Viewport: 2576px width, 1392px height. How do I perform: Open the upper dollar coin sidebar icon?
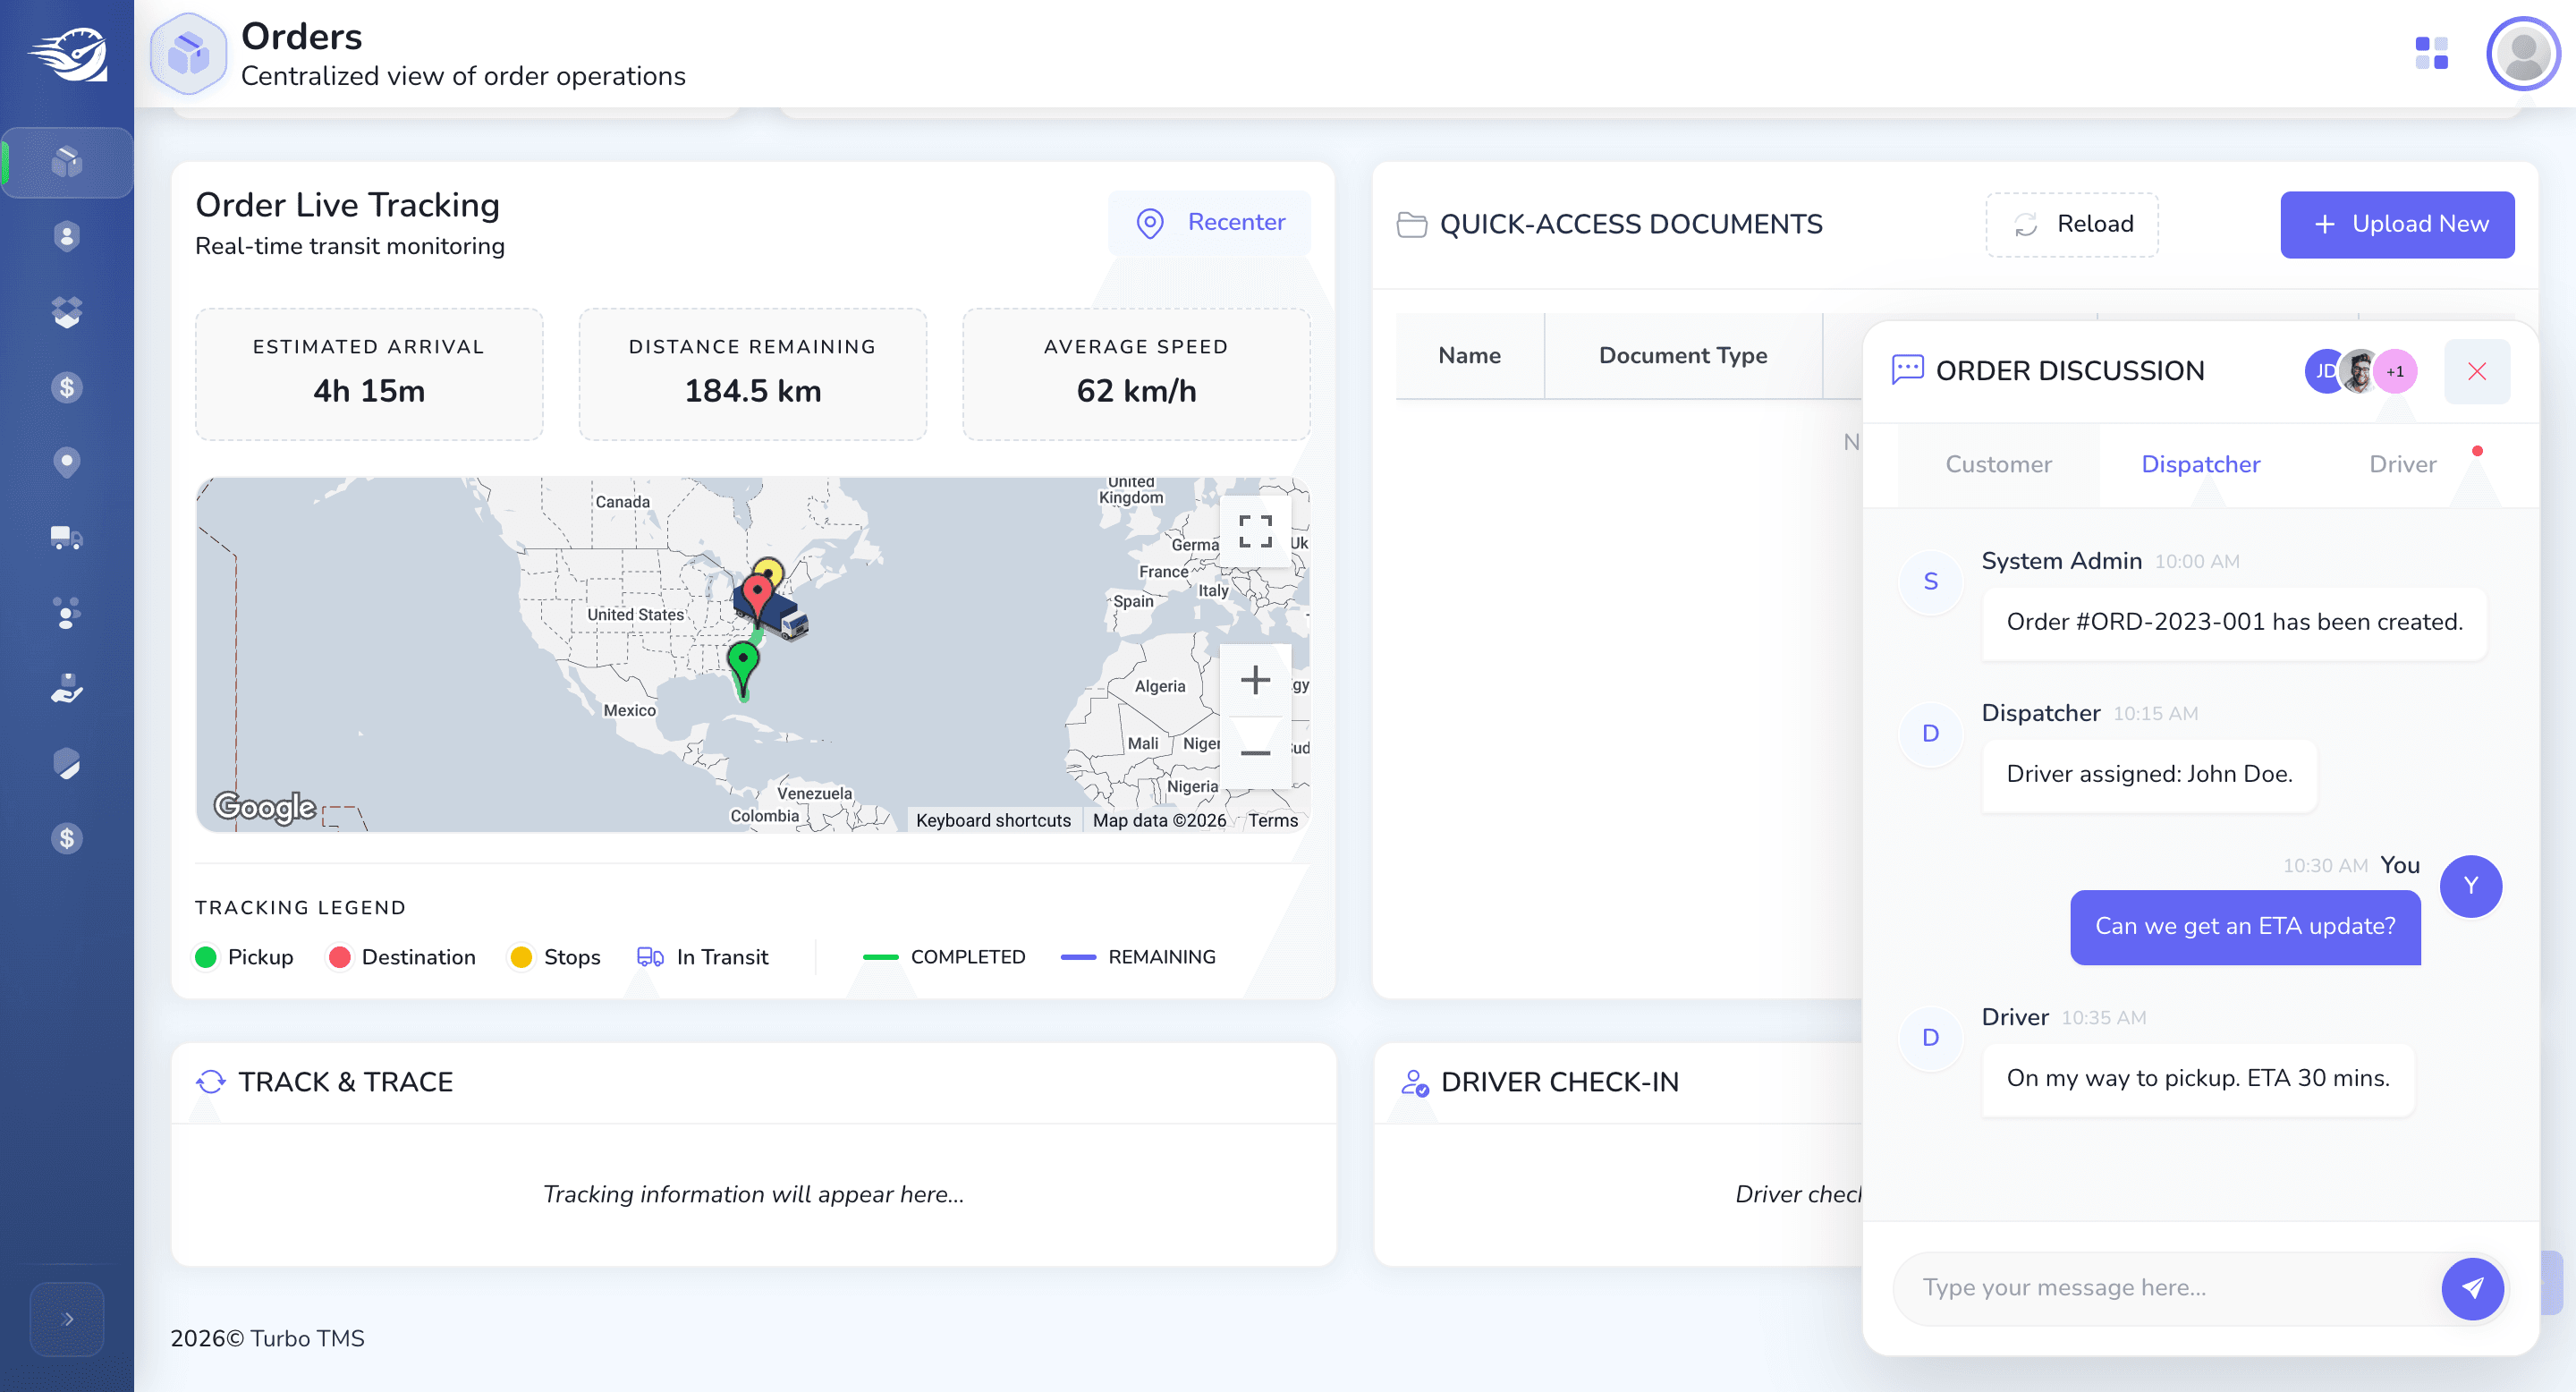(x=67, y=387)
